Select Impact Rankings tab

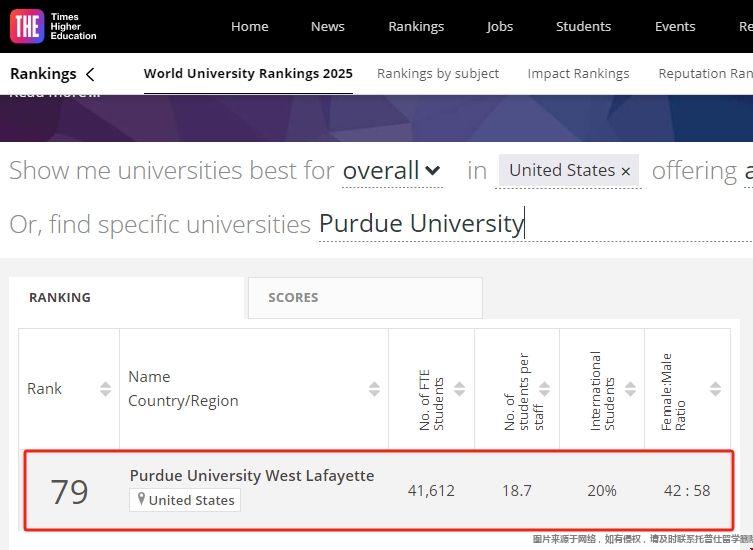pos(578,73)
